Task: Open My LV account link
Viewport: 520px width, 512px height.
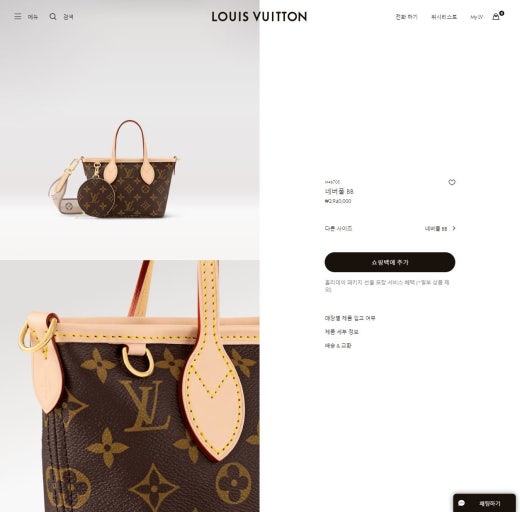Action: pyautogui.click(x=476, y=17)
